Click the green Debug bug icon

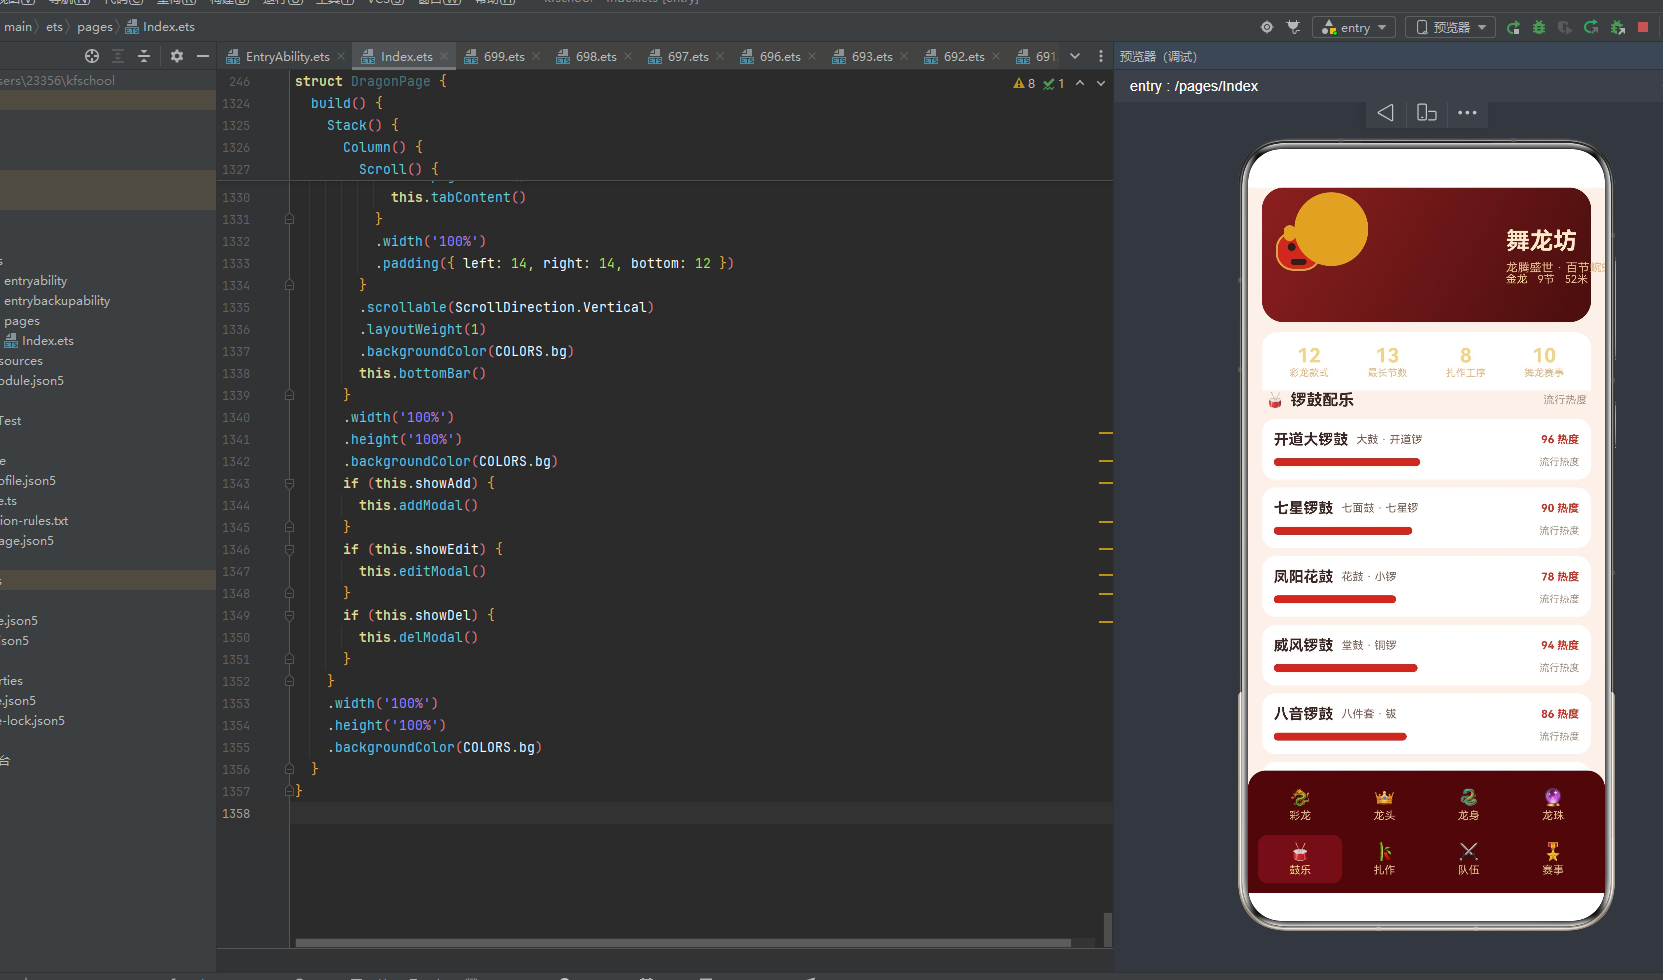click(x=1539, y=27)
